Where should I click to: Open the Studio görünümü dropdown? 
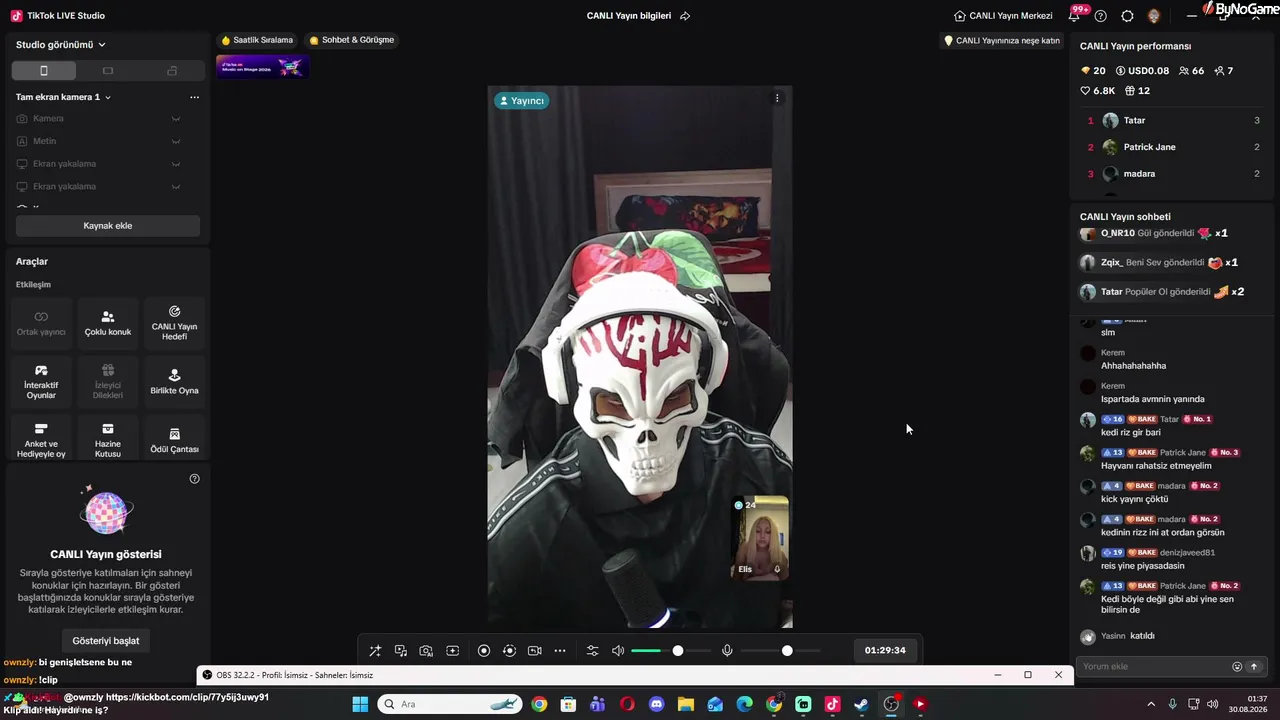(x=61, y=45)
